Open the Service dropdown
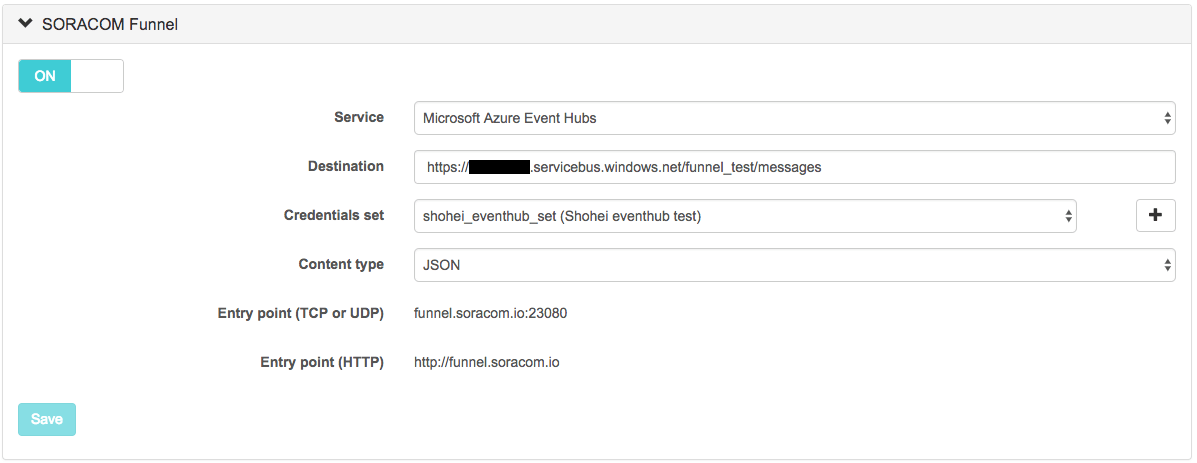The height and width of the screenshot is (463, 1197). pos(780,118)
